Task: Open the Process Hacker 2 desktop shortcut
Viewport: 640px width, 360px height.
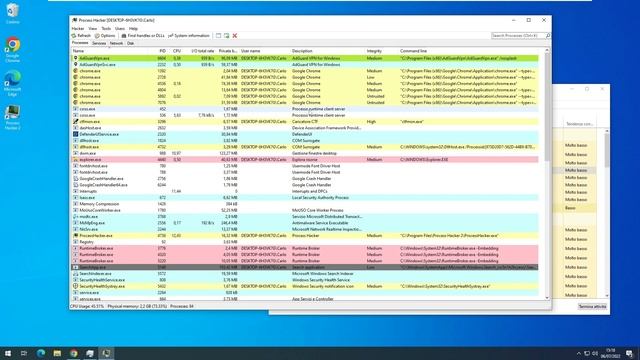Action: click(x=13, y=118)
